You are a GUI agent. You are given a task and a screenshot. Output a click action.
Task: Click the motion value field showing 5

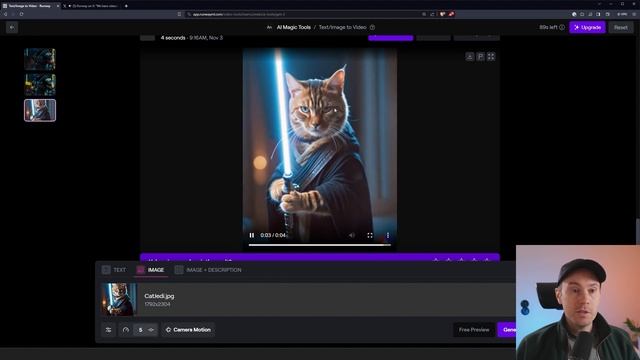pyautogui.click(x=140, y=330)
